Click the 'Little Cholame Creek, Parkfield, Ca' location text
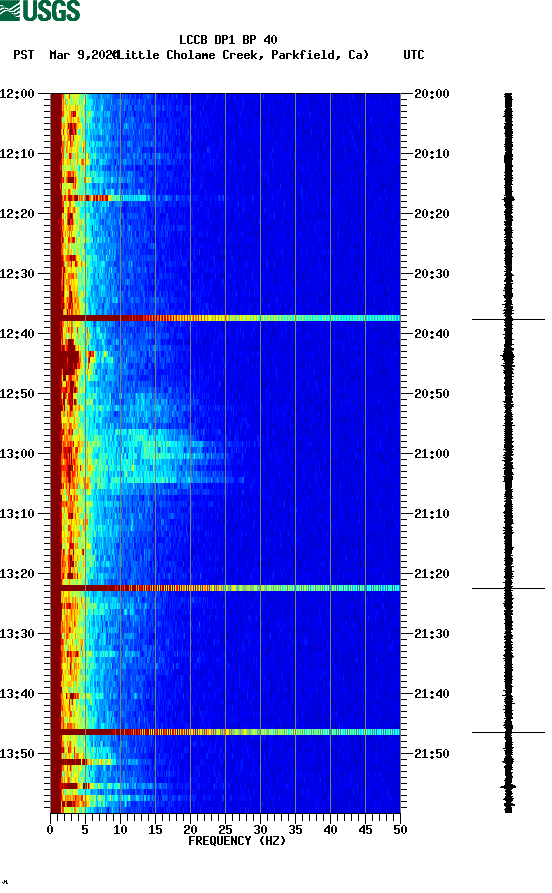Viewport: 552px width, 893px height. coord(242,55)
